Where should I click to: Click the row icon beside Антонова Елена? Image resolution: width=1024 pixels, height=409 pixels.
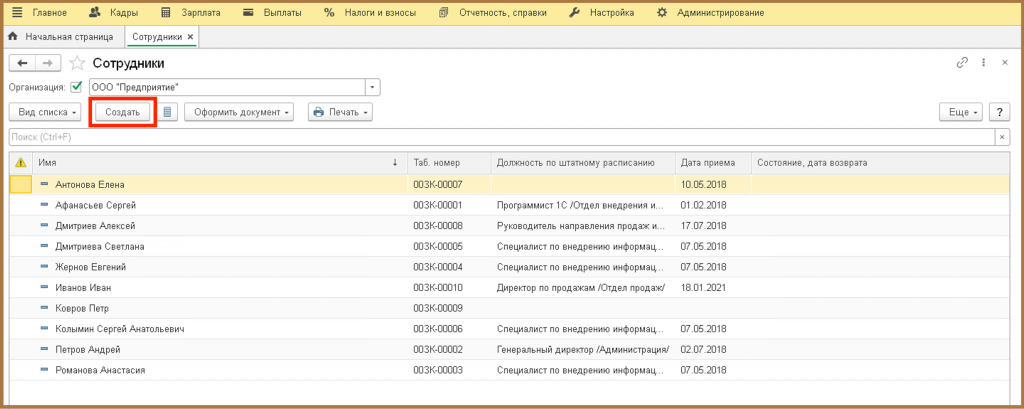pos(44,185)
